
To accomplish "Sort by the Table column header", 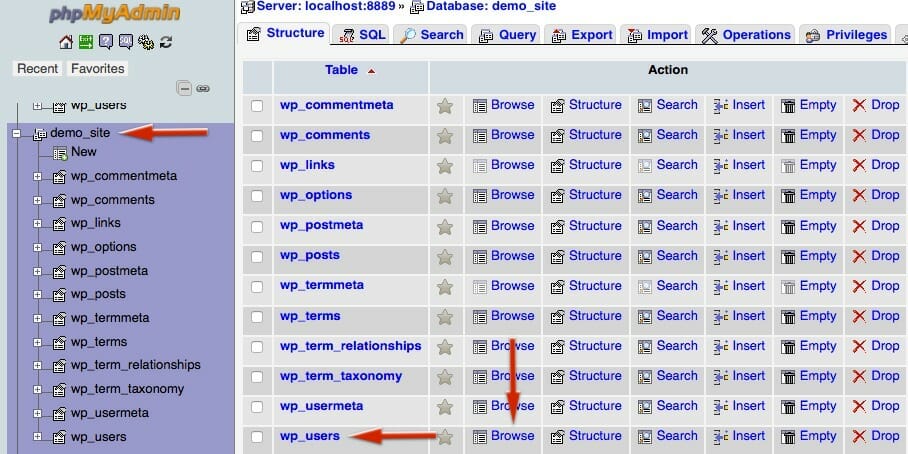I will tap(342, 70).
